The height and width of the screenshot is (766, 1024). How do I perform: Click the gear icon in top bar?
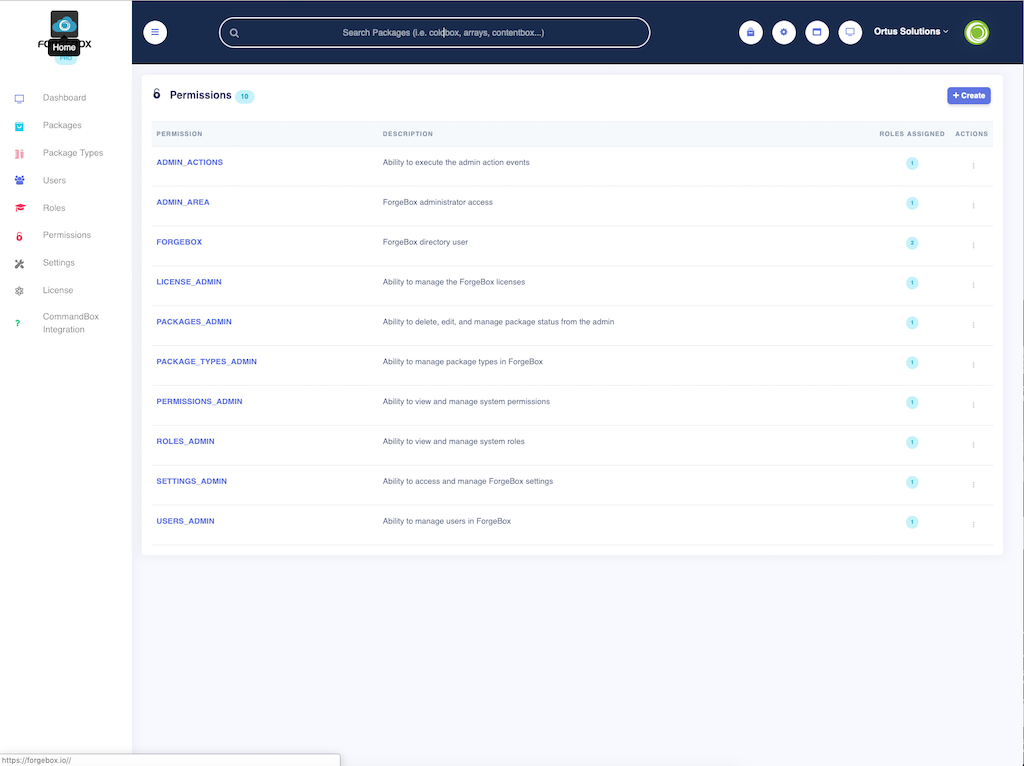[784, 32]
